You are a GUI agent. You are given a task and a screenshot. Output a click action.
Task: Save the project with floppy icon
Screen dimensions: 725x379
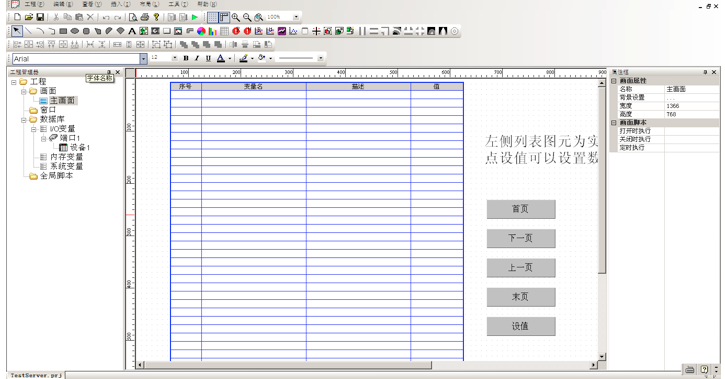click(x=40, y=17)
